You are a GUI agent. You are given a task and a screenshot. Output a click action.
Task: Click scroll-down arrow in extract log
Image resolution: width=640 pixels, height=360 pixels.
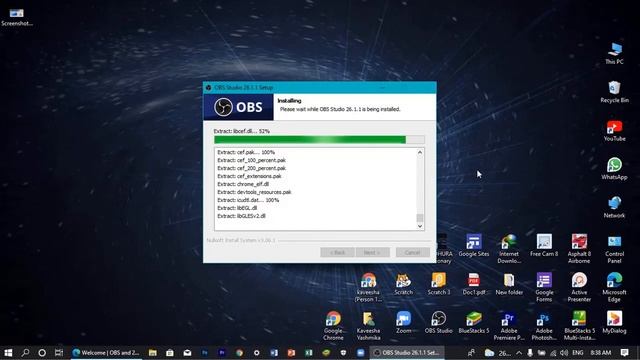420,226
